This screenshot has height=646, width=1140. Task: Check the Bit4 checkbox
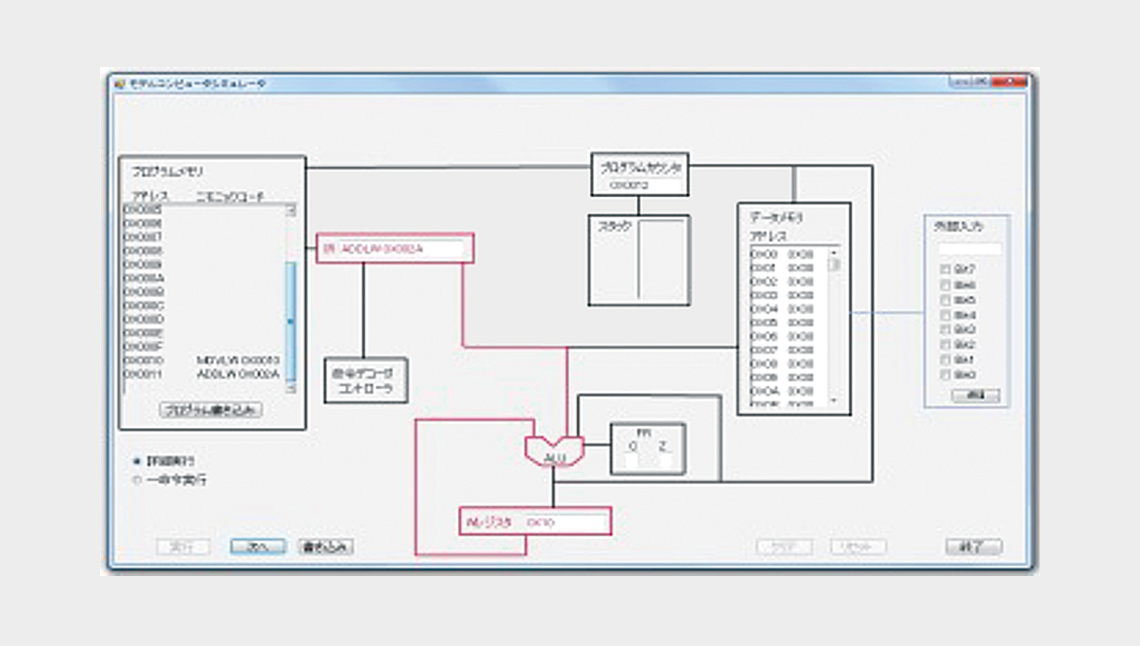[x=945, y=315]
